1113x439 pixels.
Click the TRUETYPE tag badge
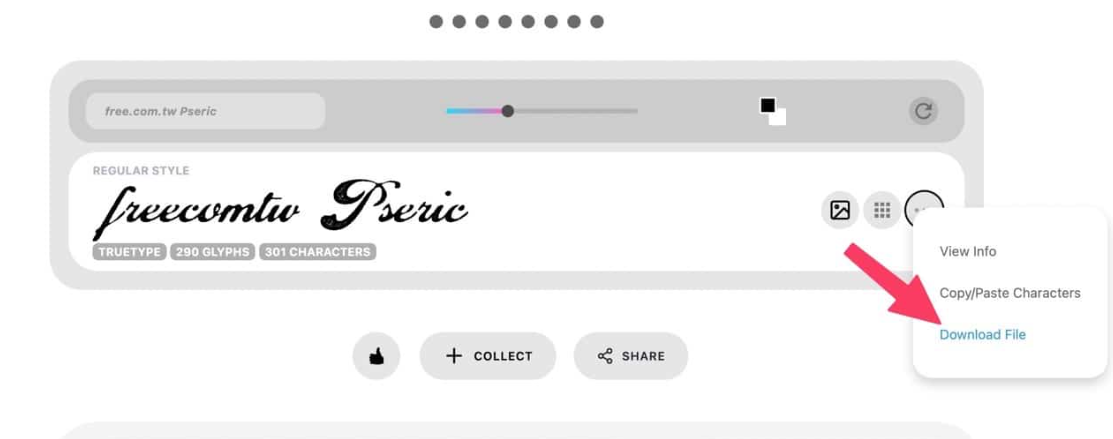pyautogui.click(x=129, y=251)
